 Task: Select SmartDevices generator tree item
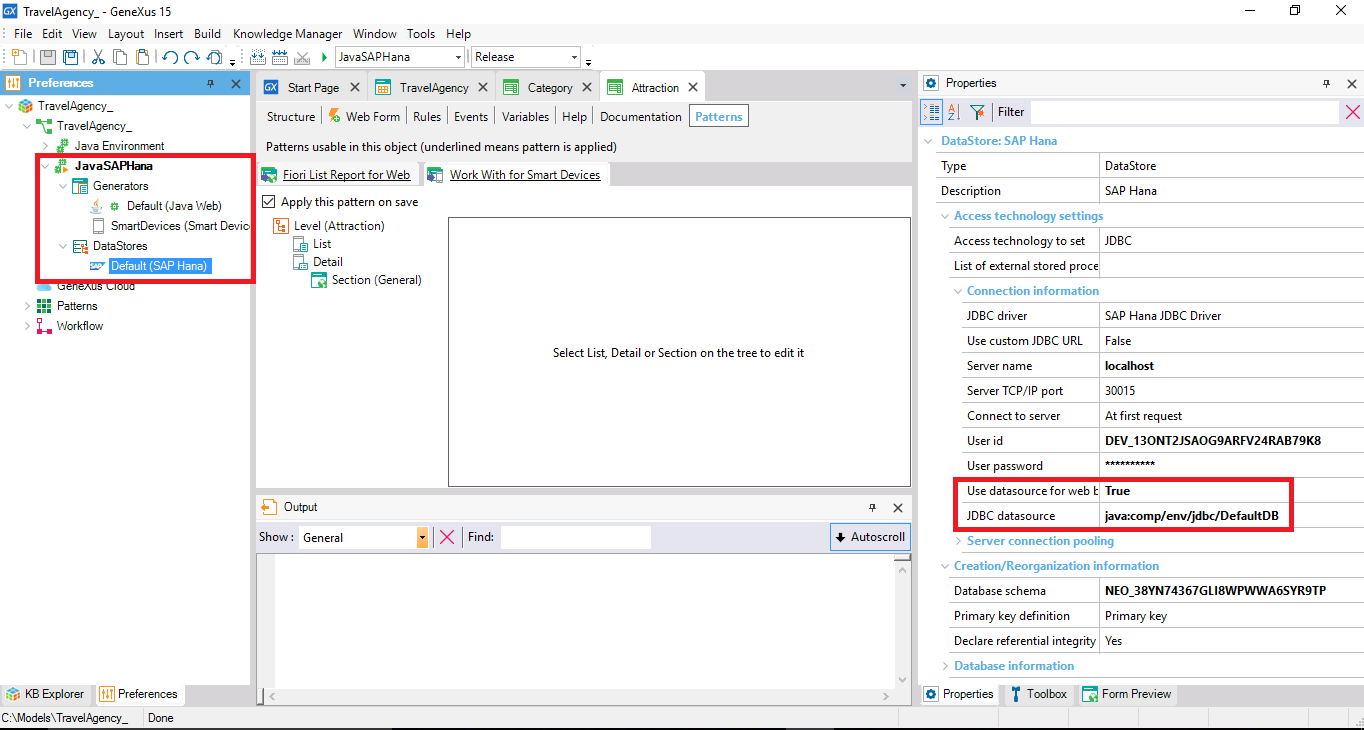click(180, 226)
